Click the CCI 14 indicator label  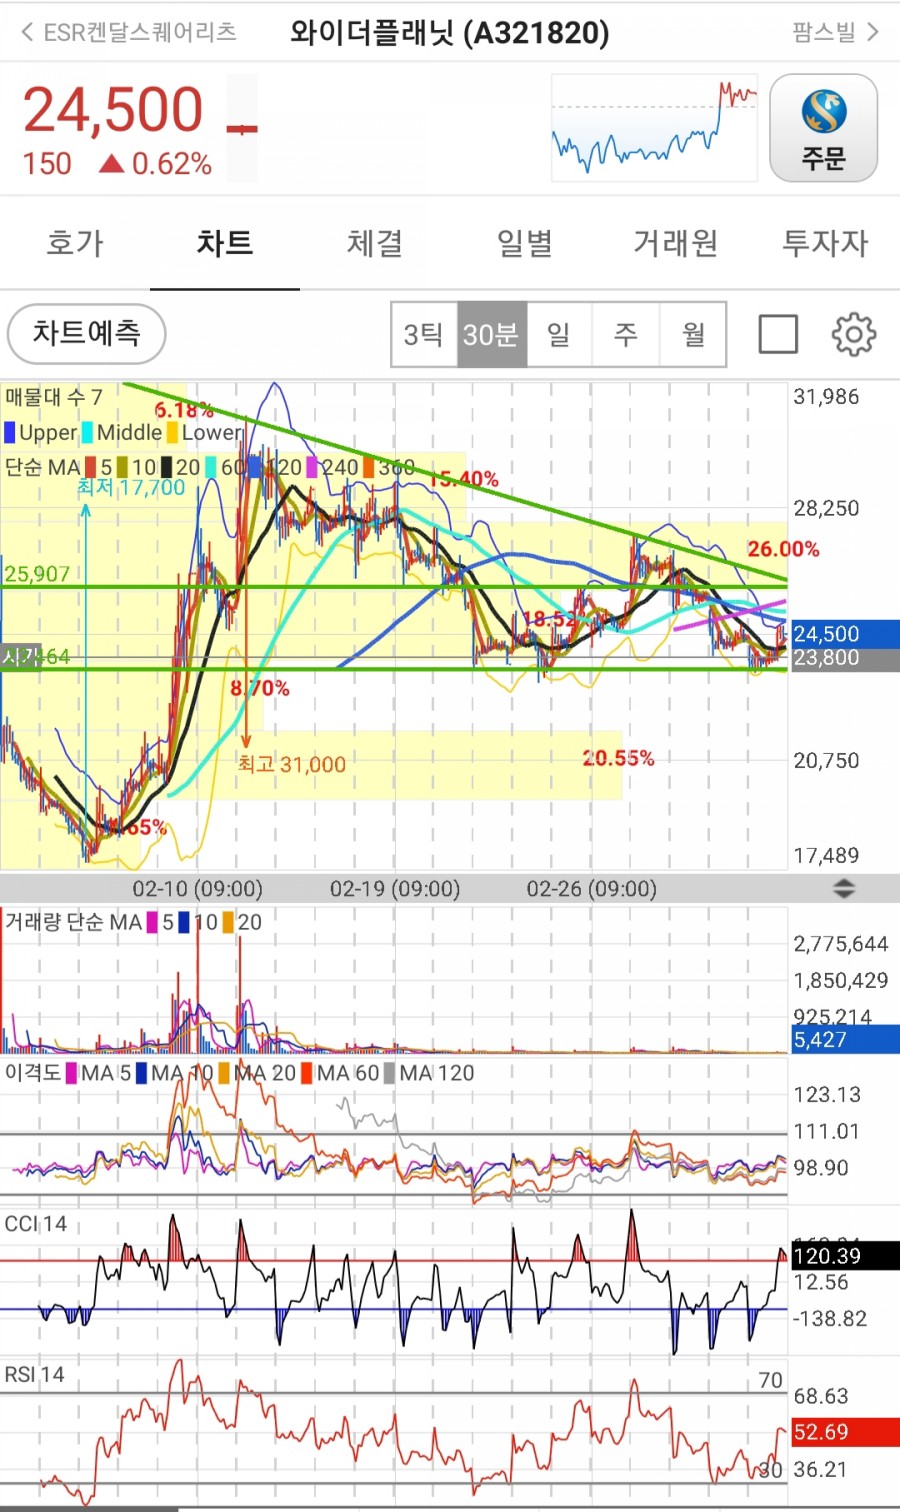tap(36, 1224)
